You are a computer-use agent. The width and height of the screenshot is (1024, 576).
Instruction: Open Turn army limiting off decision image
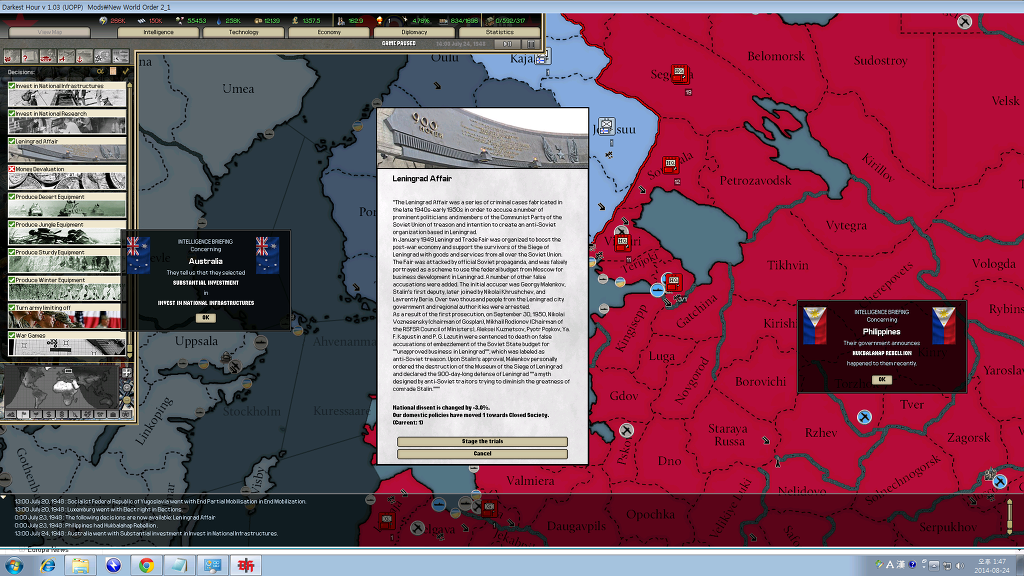coord(67,319)
